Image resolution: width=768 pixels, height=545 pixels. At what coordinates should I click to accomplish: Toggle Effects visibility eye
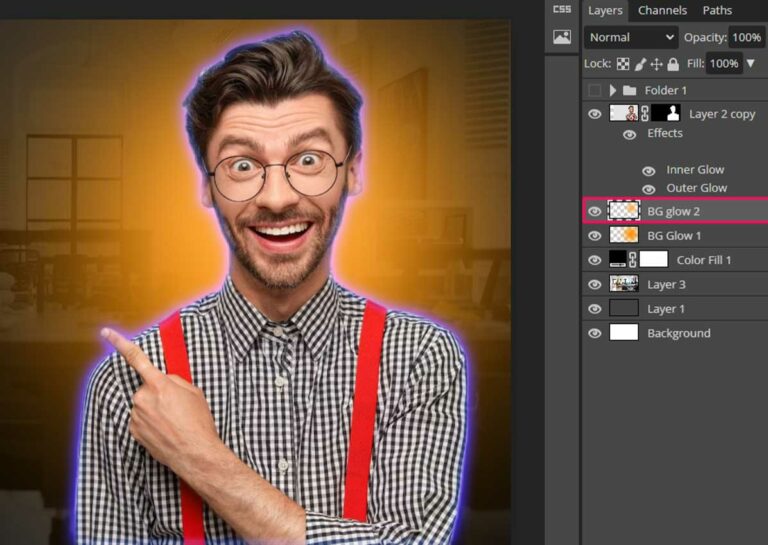(x=629, y=134)
